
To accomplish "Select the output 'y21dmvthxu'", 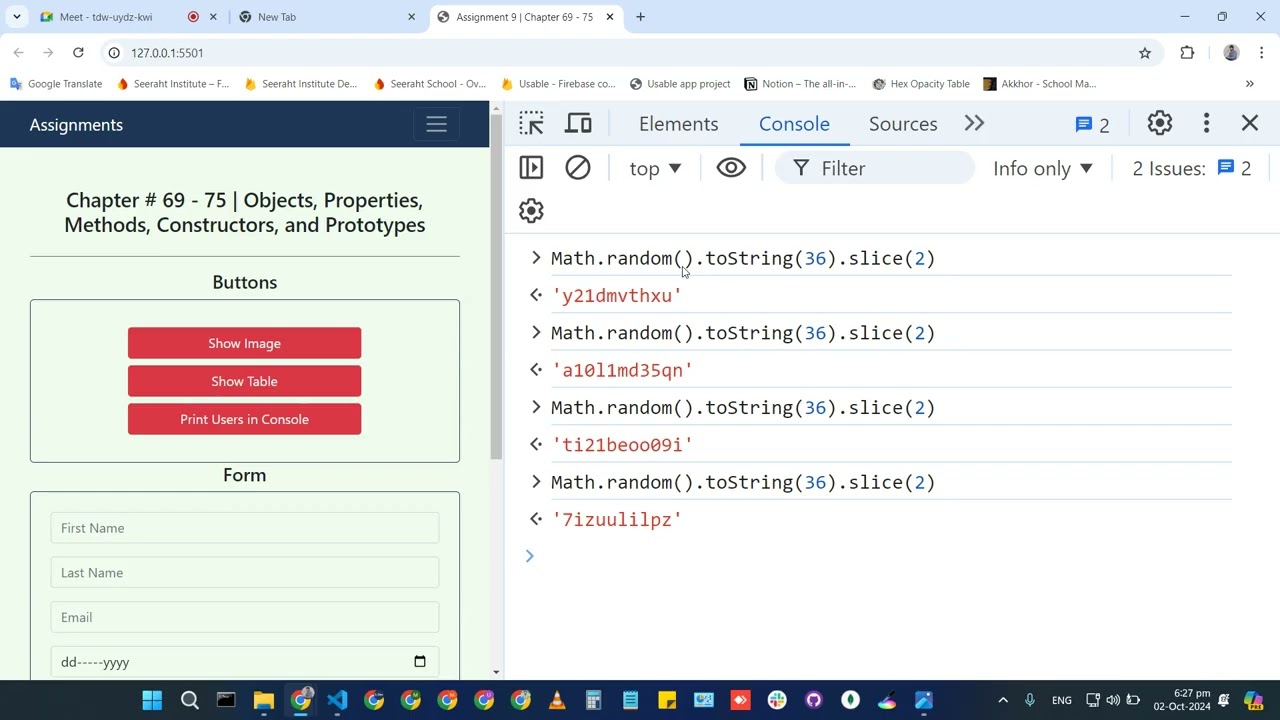I will [617, 296].
